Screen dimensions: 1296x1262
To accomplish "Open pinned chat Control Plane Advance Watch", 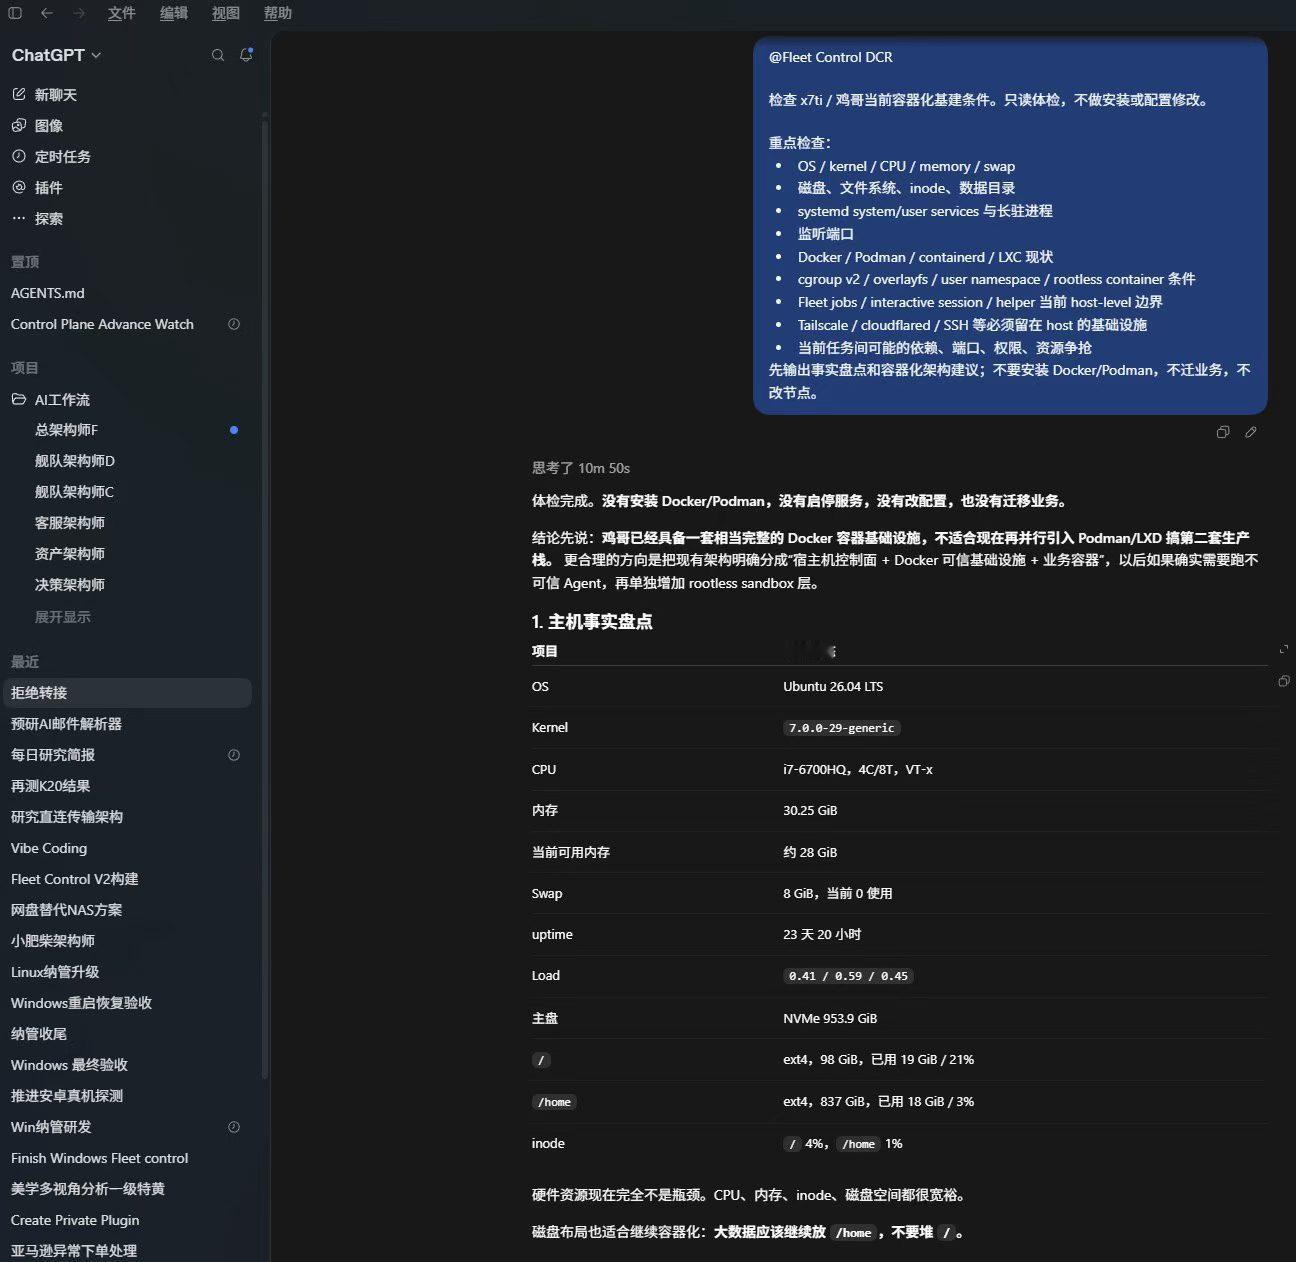I will pos(102,324).
